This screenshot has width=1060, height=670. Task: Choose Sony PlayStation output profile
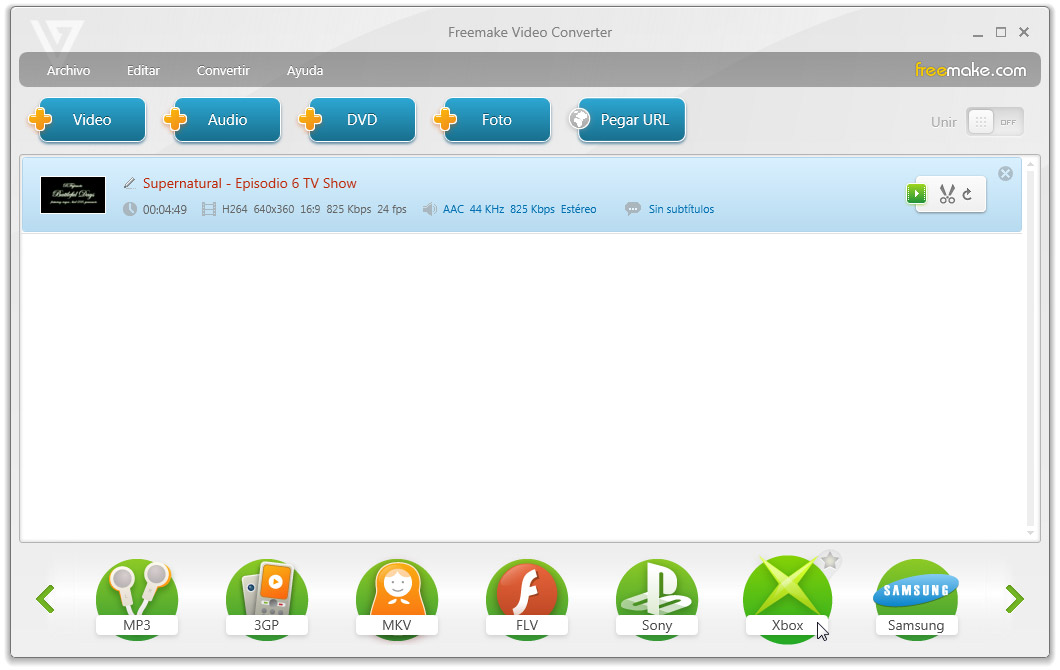pyautogui.click(x=656, y=598)
